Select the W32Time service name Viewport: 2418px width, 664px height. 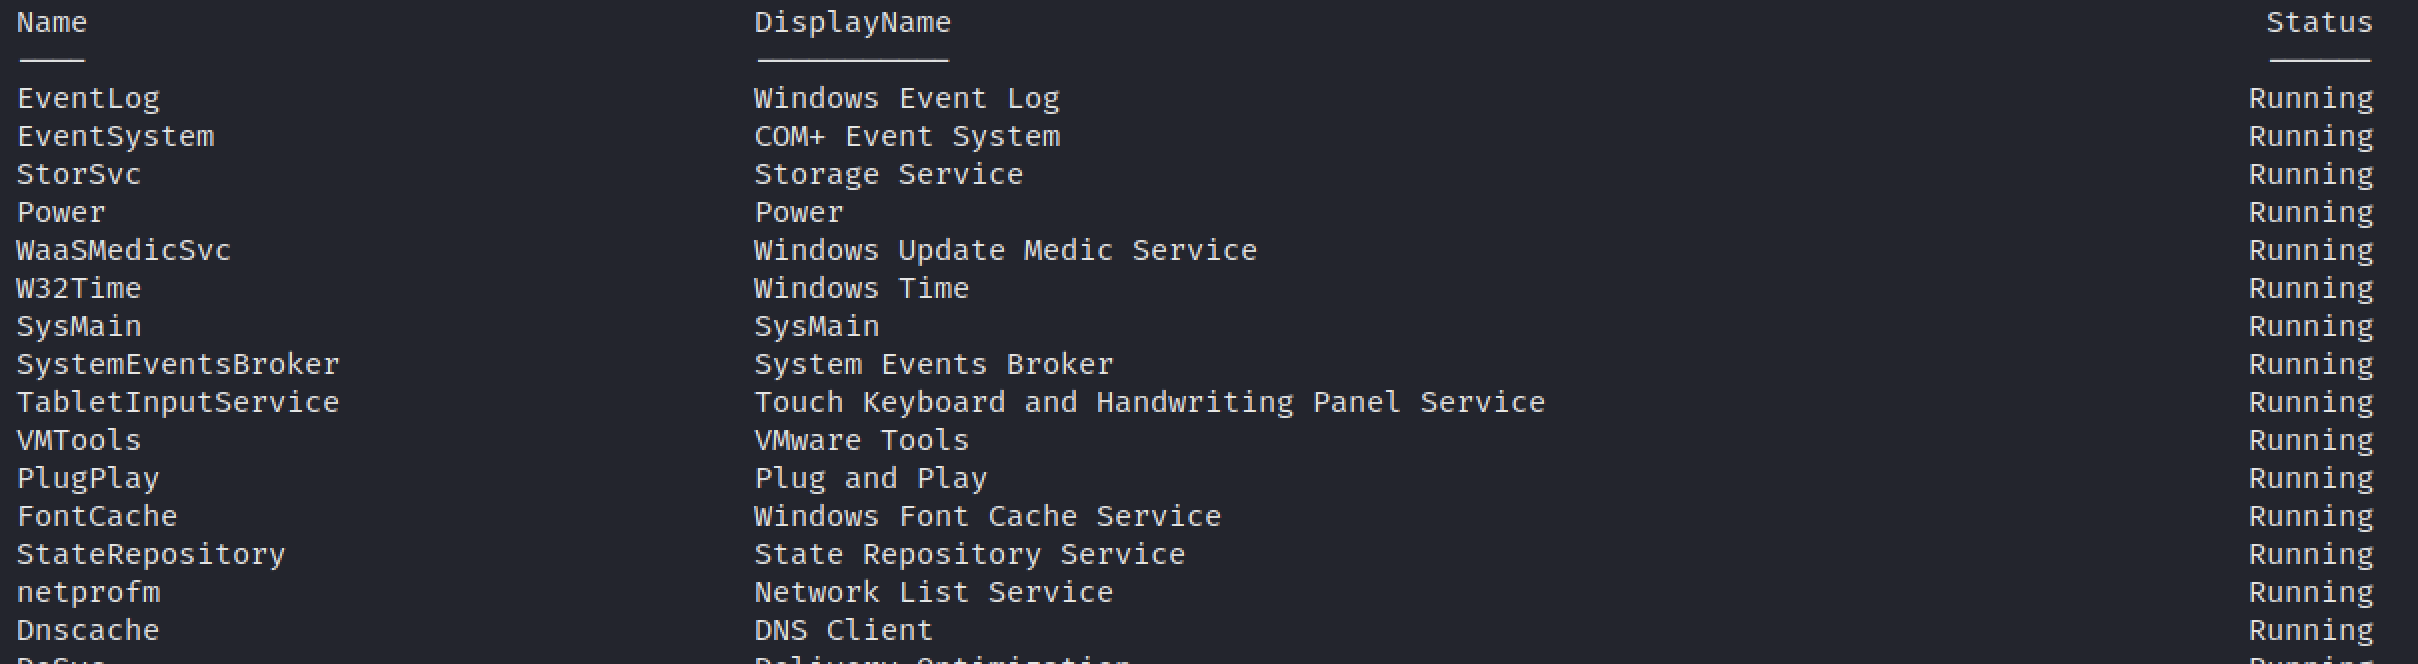pos(79,289)
